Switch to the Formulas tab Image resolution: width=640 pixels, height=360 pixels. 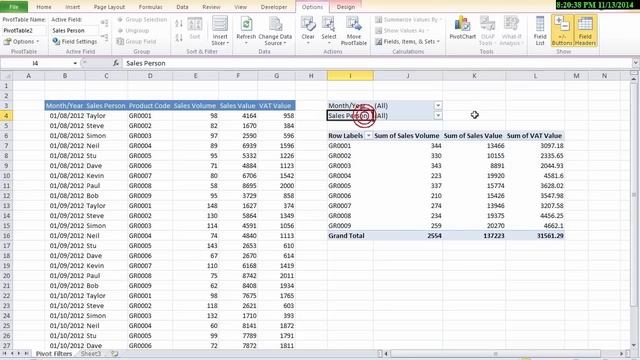[x=151, y=7]
